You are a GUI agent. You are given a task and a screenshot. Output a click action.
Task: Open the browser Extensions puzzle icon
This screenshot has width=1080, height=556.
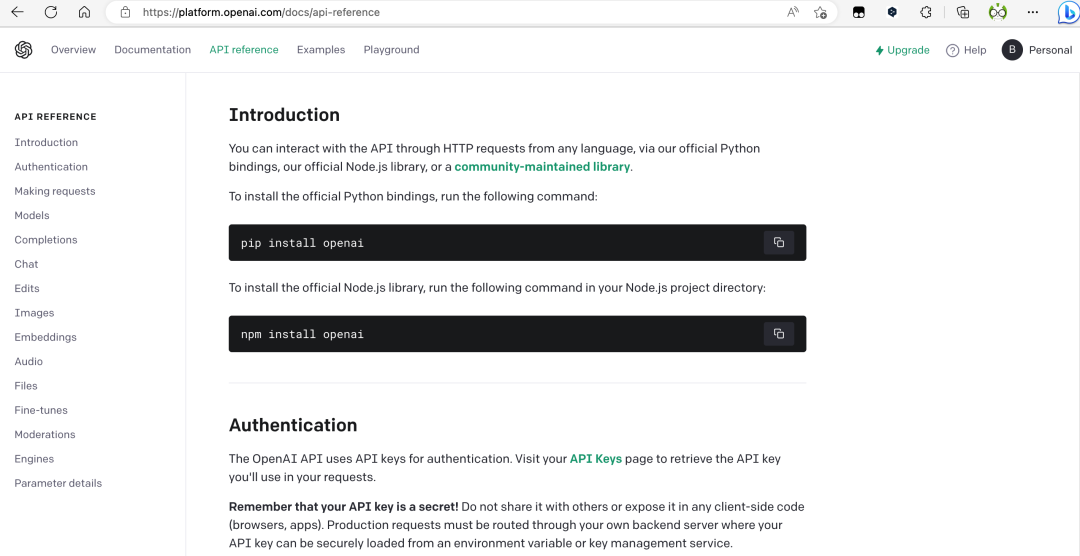(x=926, y=12)
